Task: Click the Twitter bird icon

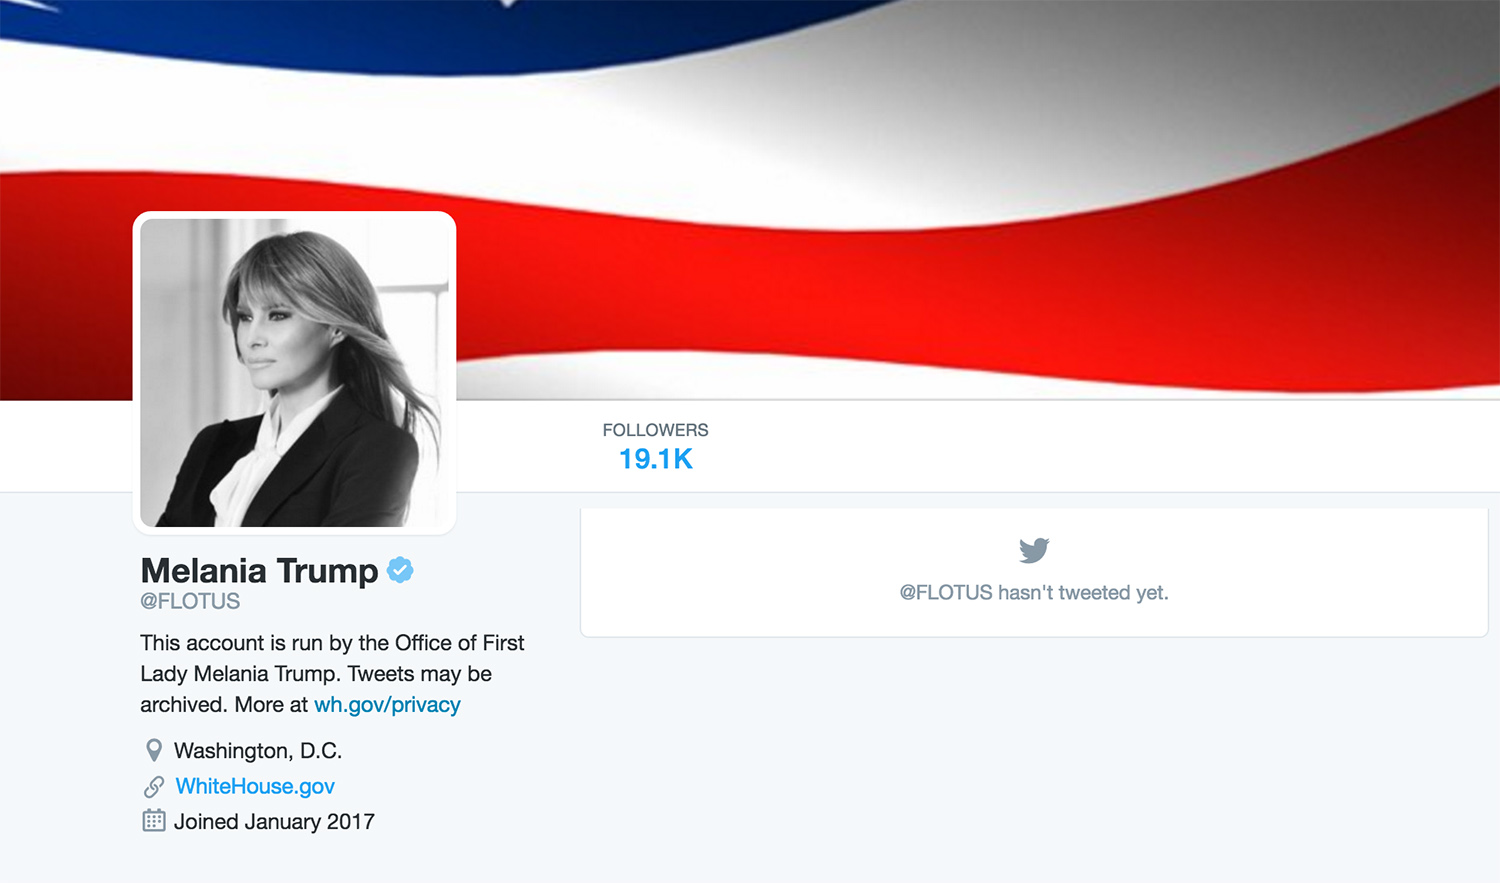Action: click(x=1034, y=550)
